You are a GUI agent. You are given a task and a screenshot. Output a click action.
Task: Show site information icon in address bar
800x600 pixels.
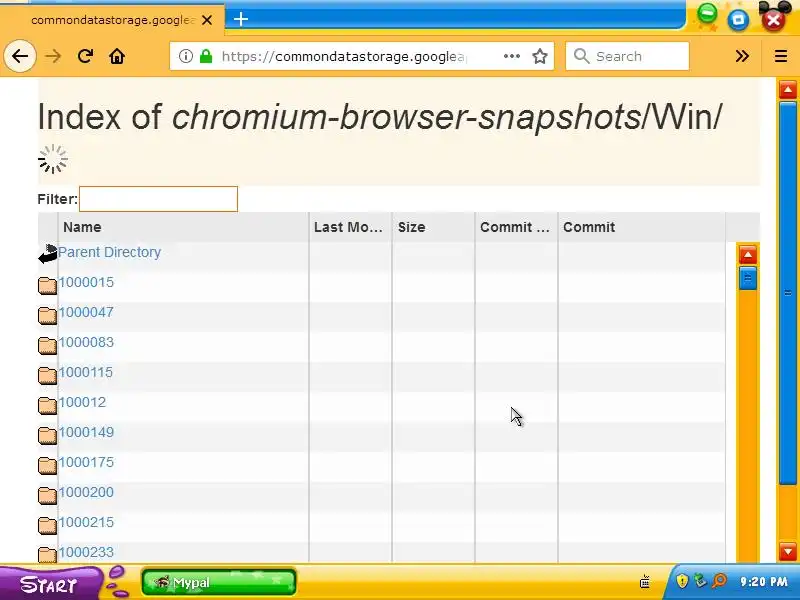coord(186,56)
